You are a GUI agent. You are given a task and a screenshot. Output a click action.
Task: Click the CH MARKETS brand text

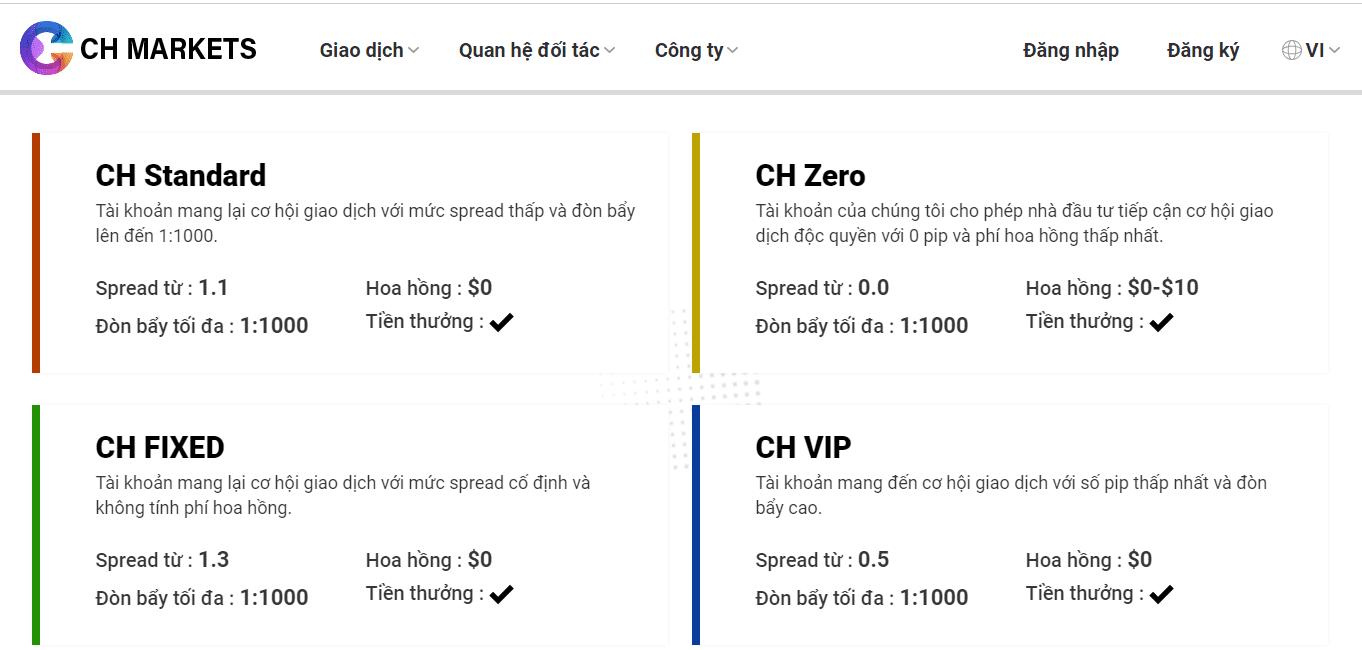pyautogui.click(x=168, y=49)
